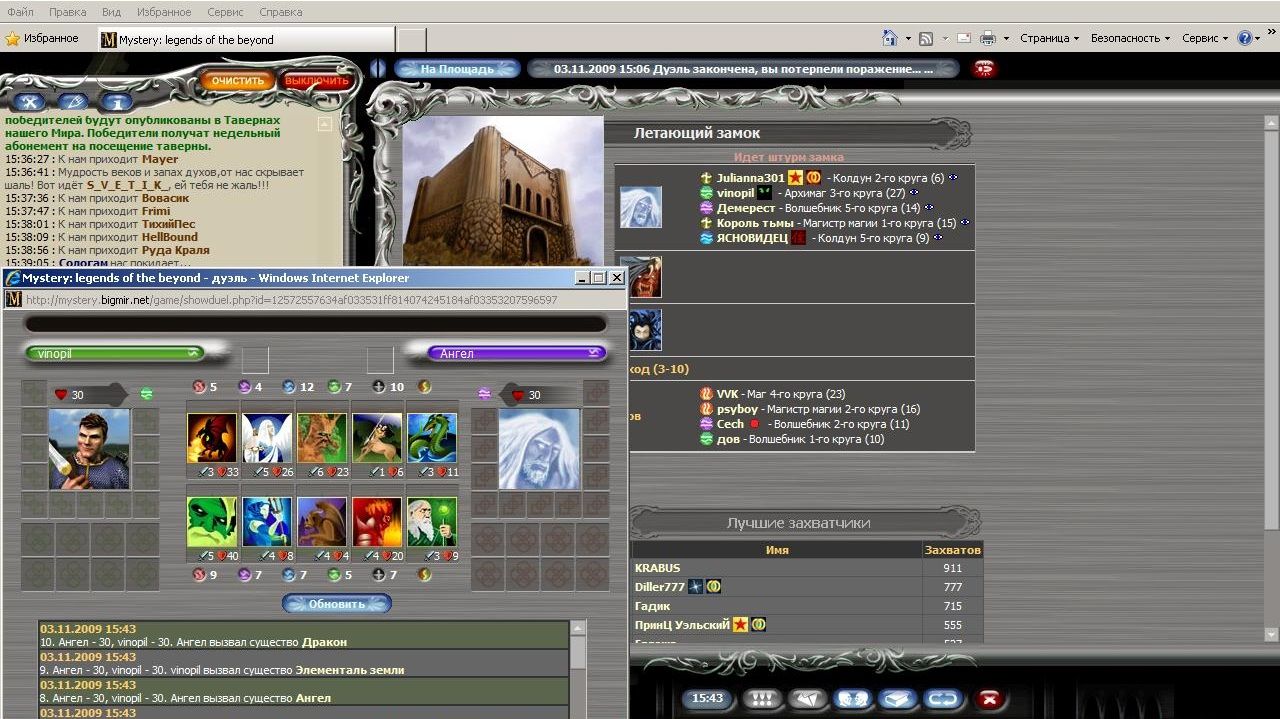Pick the brown gargoyle creature card
Image resolution: width=1280 pixels, height=719 pixels.
[322, 522]
